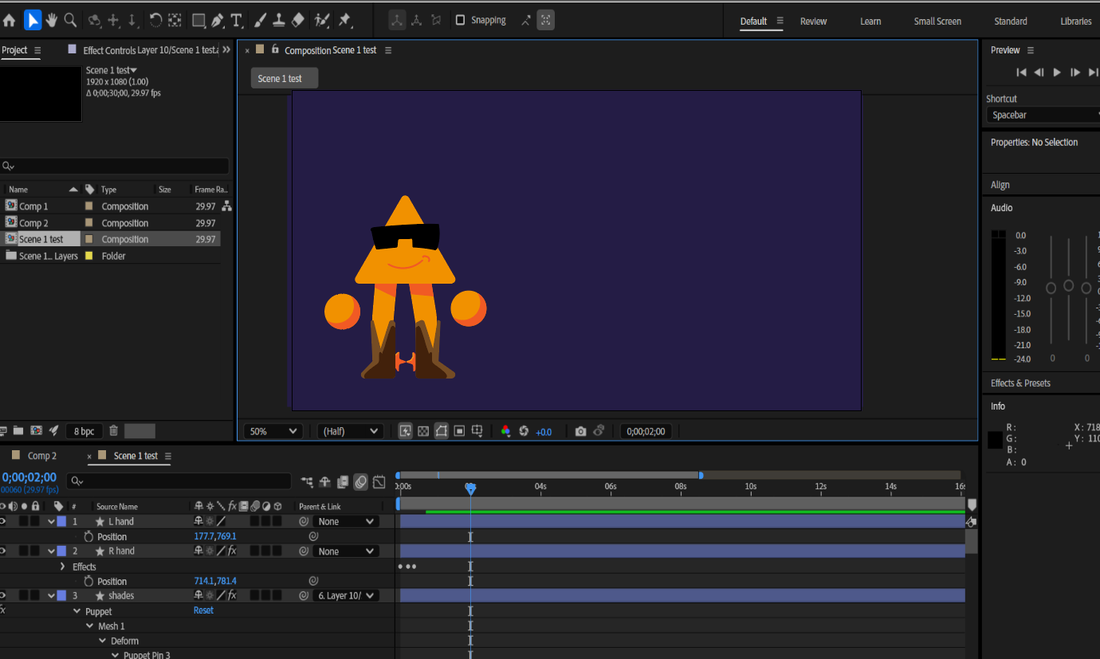This screenshot has width=1100, height=659.
Task: Select the Pen tool
Action: click(217, 20)
